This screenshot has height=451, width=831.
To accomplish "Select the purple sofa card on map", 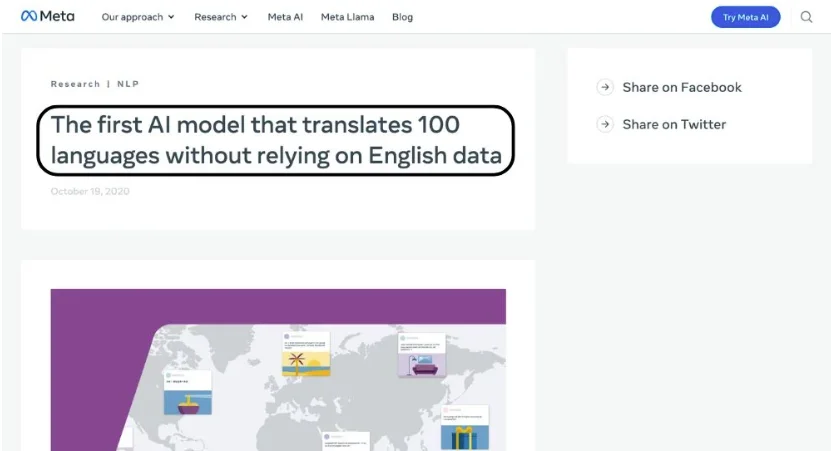I will [422, 355].
